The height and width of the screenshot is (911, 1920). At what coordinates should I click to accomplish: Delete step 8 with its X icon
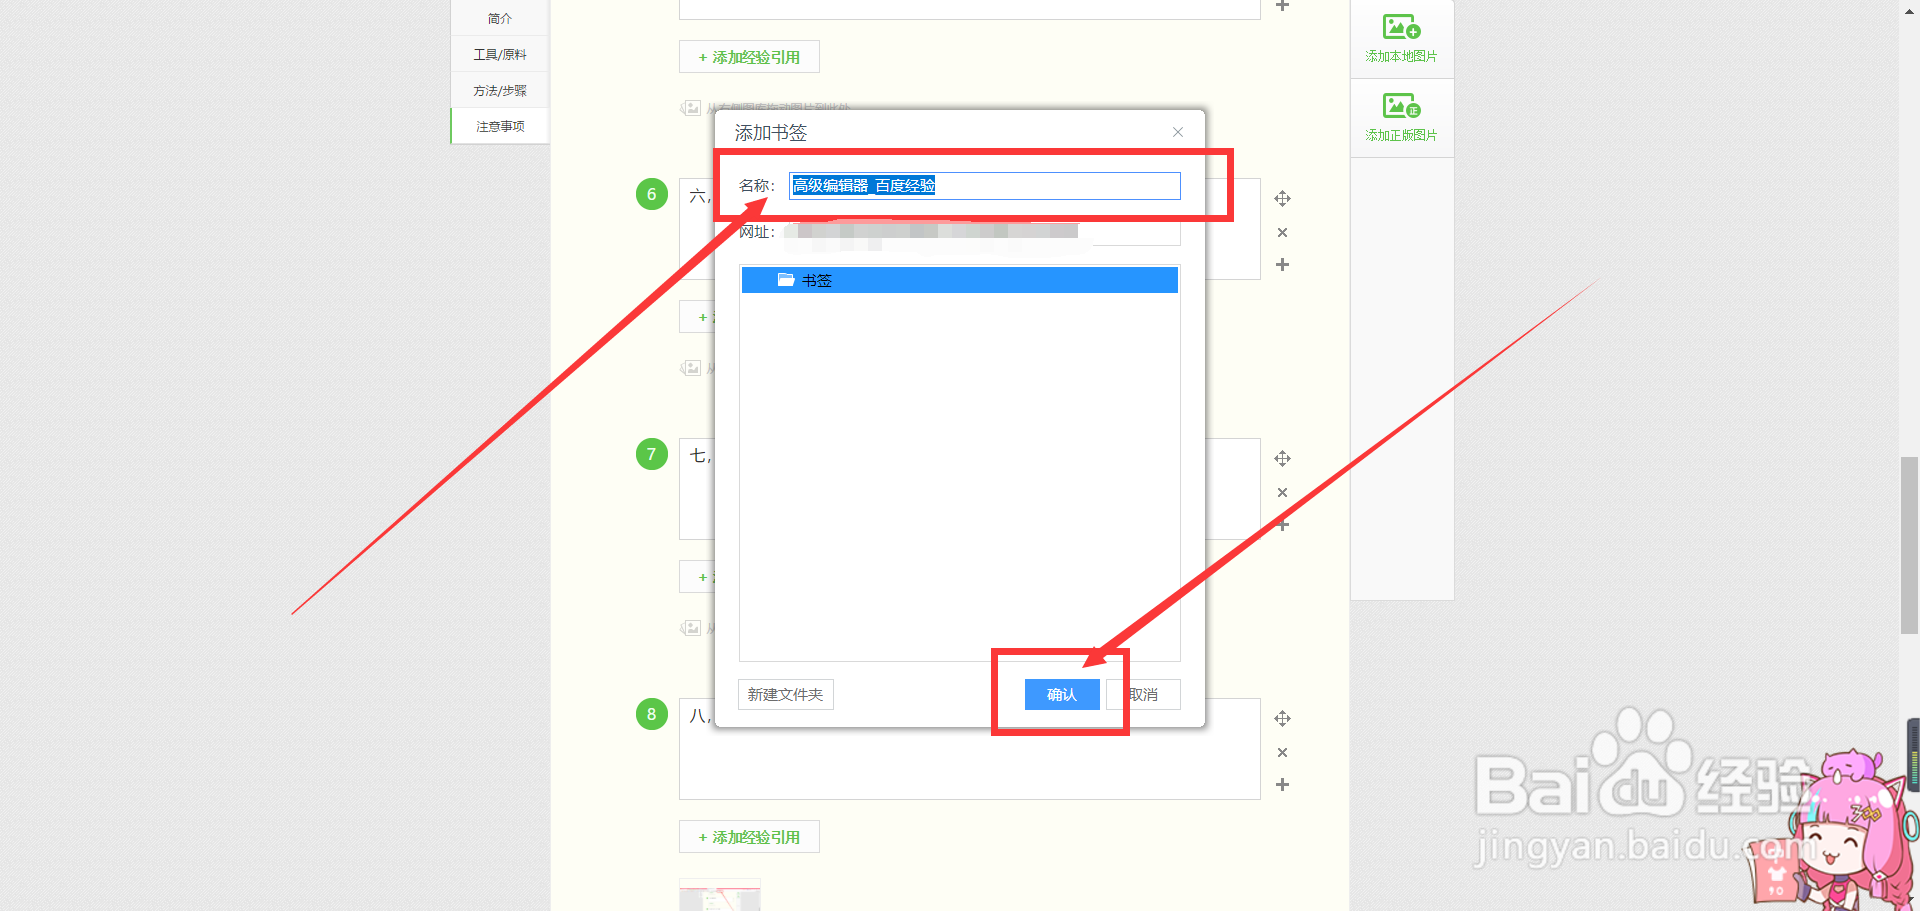pyautogui.click(x=1283, y=753)
